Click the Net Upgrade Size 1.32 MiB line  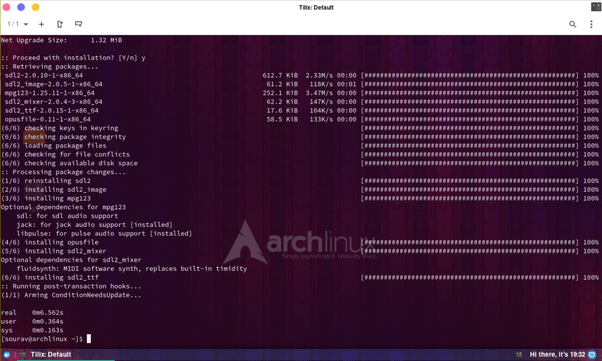(61, 40)
